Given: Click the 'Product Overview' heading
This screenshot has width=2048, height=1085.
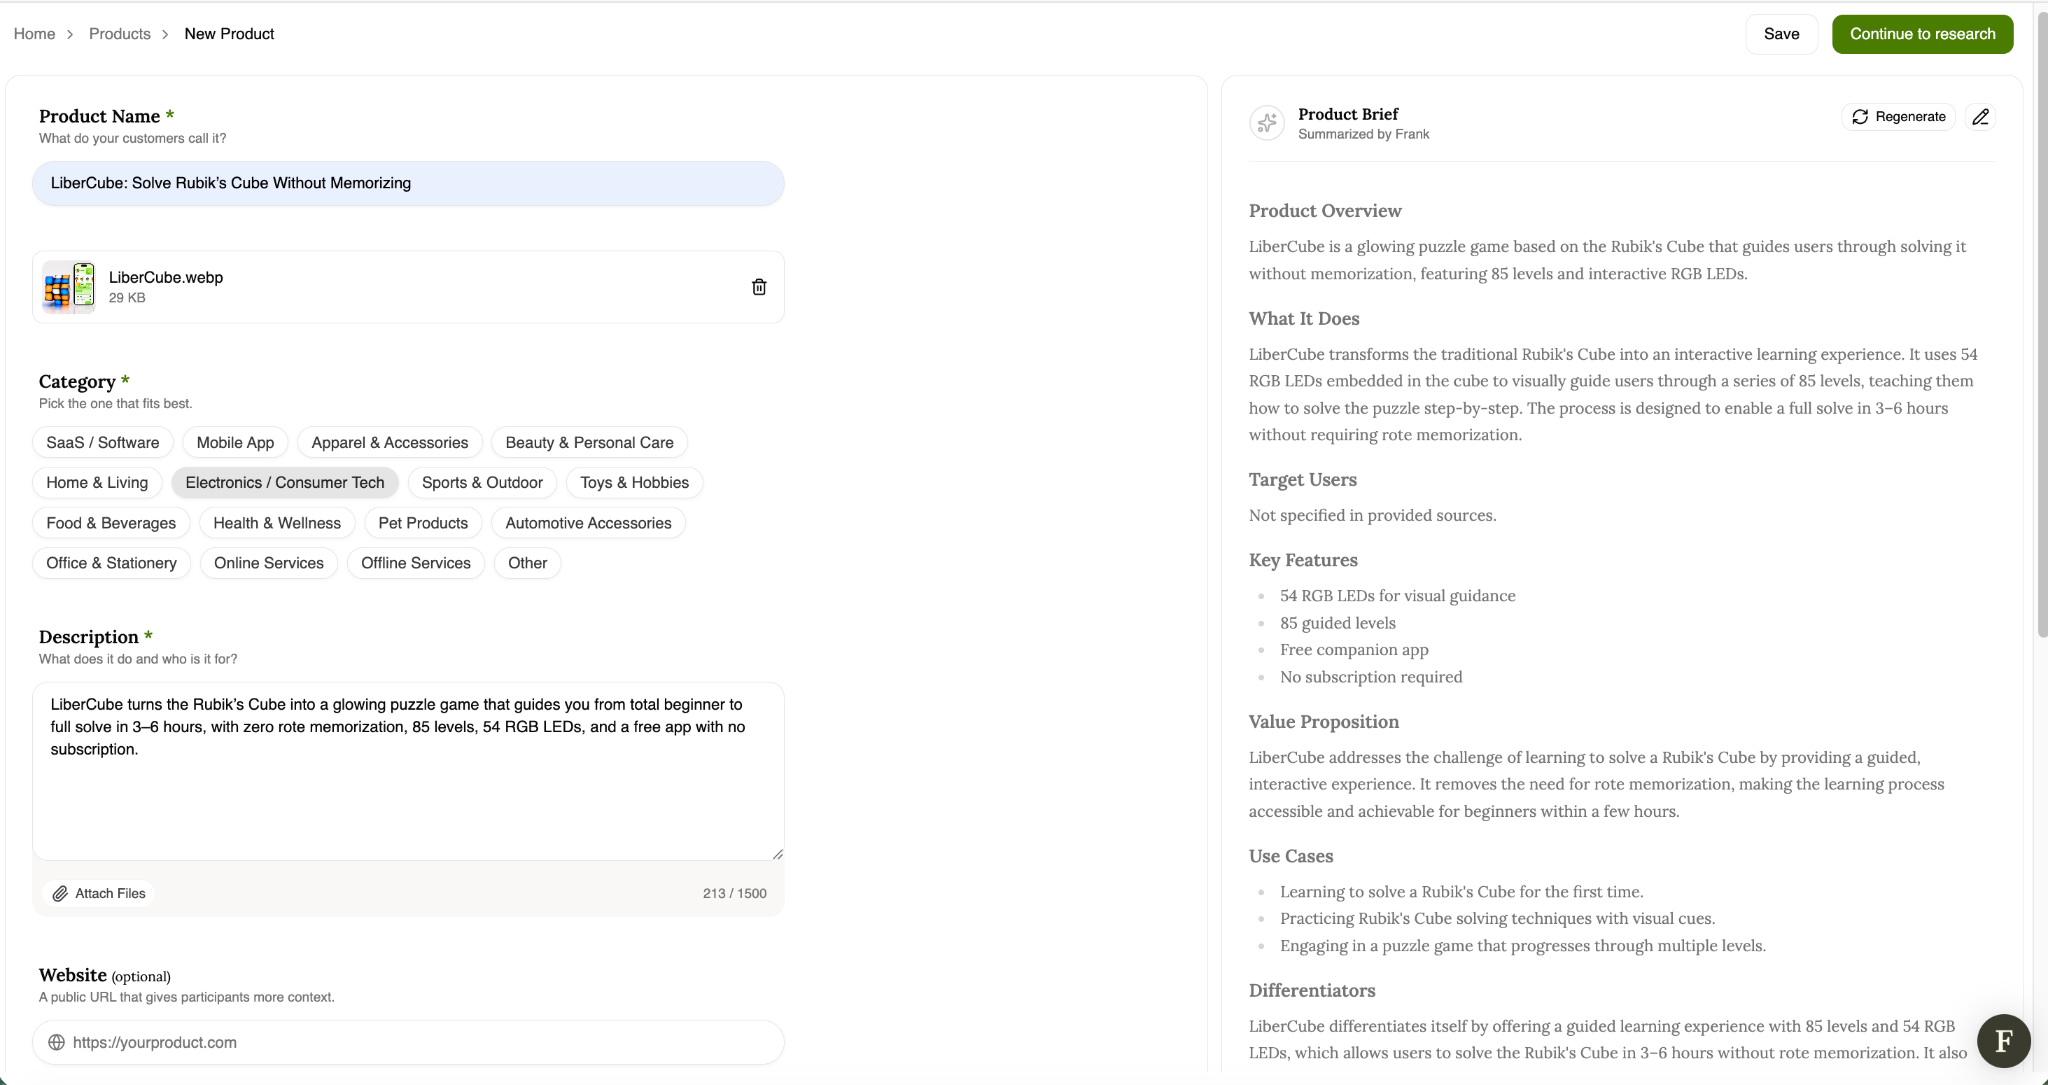Looking at the screenshot, I should click(1325, 211).
